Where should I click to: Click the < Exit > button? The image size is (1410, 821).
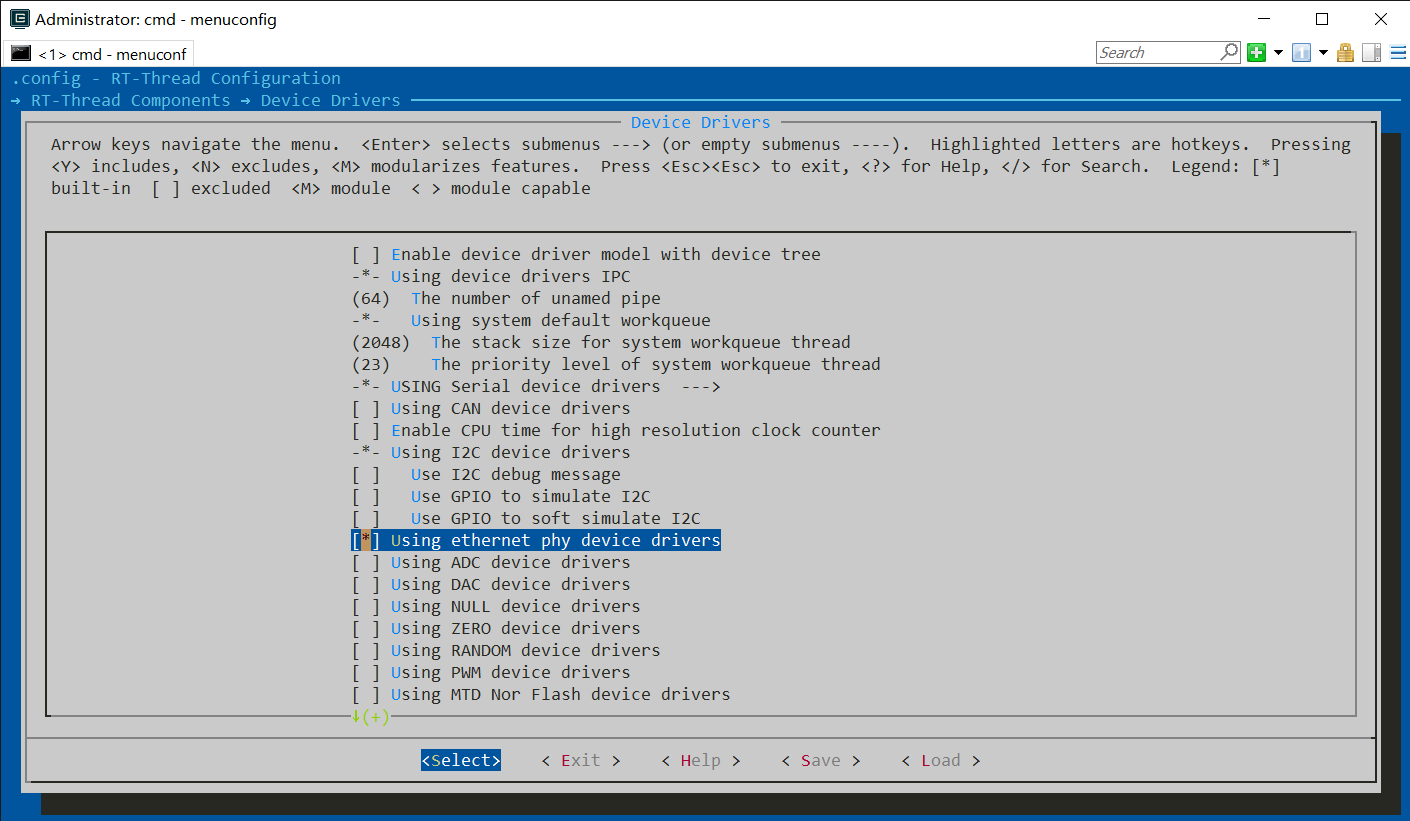point(581,760)
